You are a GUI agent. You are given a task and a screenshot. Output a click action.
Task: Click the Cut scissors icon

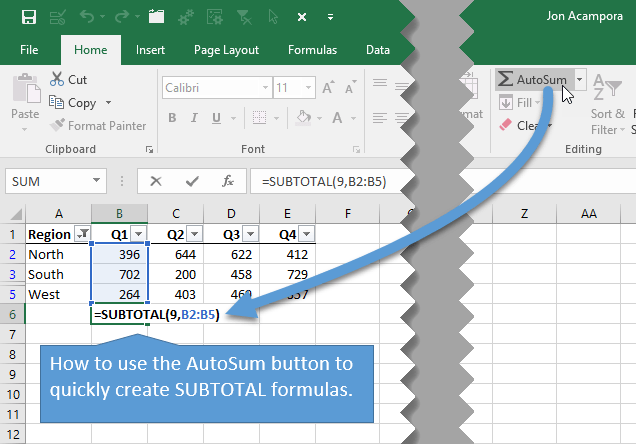coord(56,80)
